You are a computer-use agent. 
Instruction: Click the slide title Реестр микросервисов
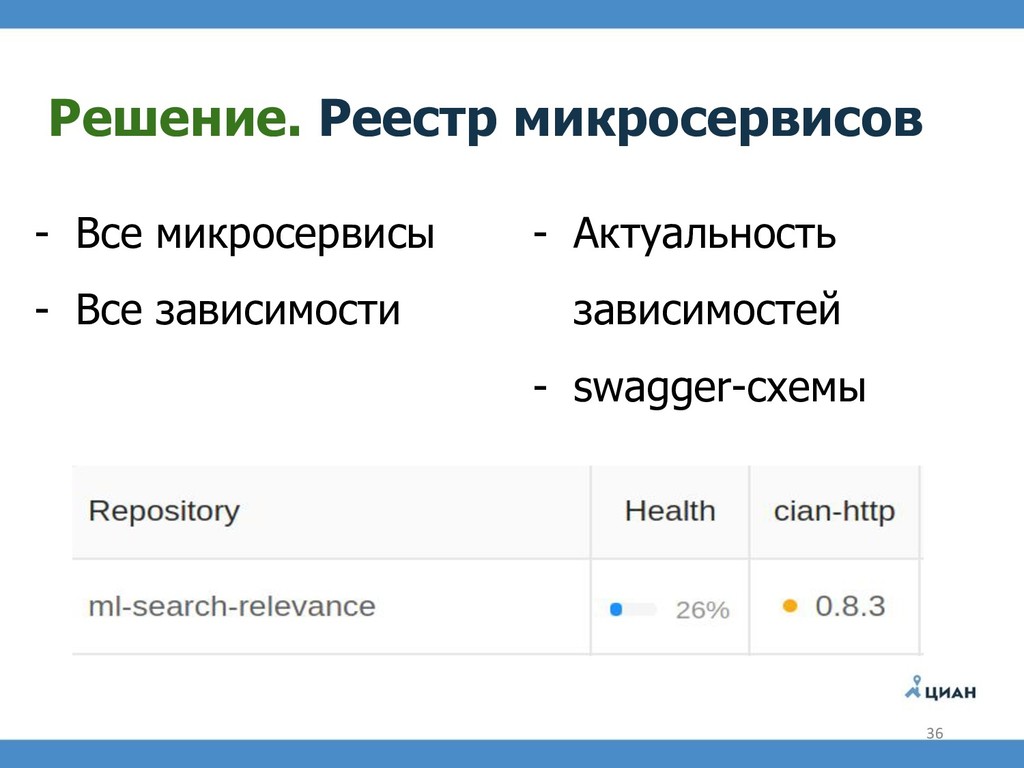pyautogui.click(x=620, y=119)
